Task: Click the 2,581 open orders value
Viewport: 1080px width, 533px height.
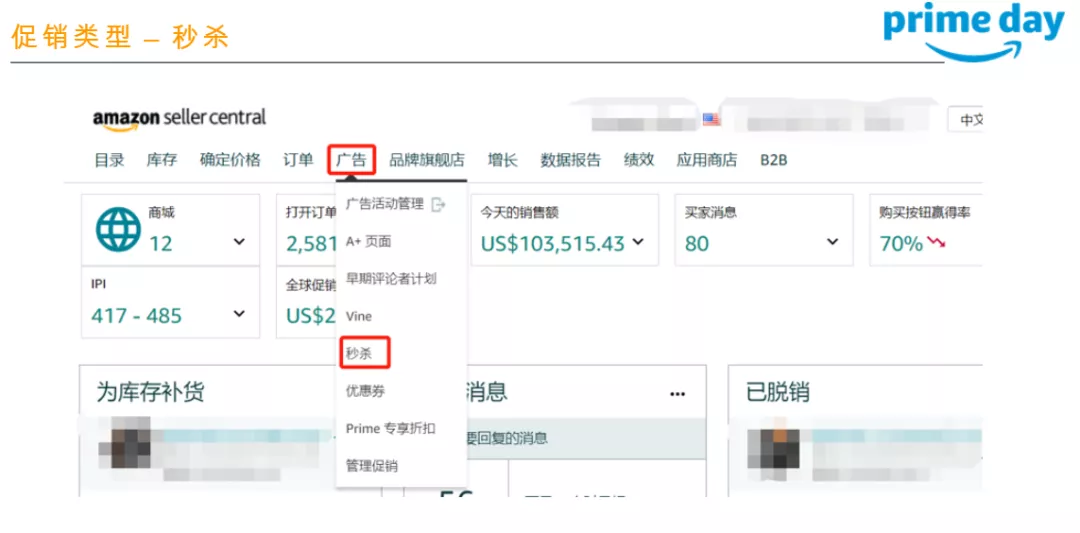Action: [311, 243]
